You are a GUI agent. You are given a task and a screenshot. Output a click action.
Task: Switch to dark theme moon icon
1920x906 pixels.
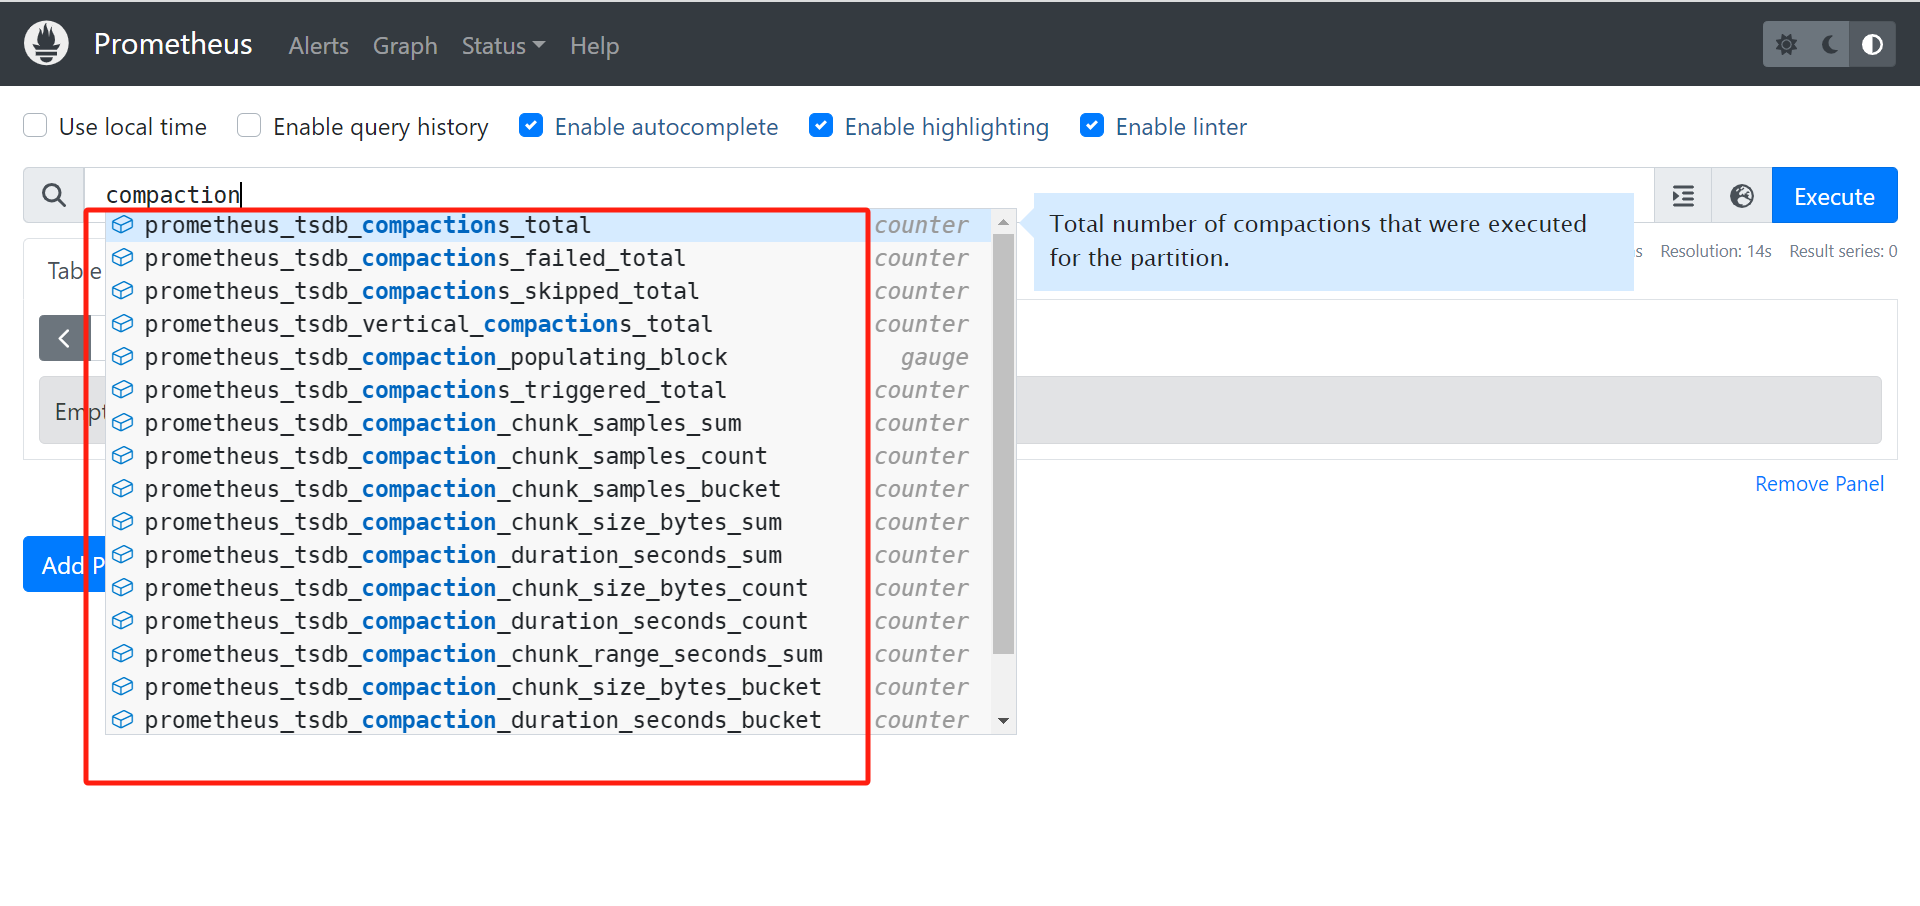pos(1830,45)
